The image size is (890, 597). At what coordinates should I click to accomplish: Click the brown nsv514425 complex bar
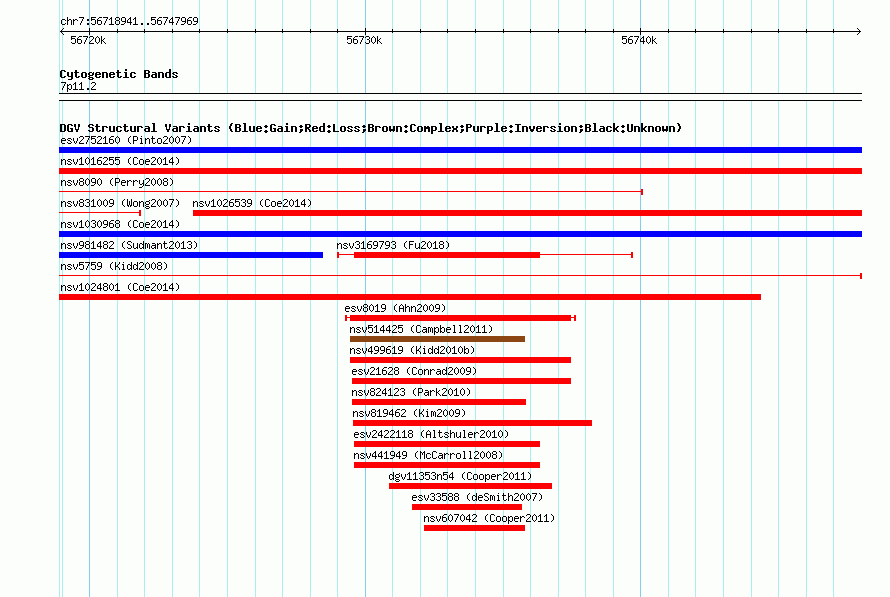point(437,339)
